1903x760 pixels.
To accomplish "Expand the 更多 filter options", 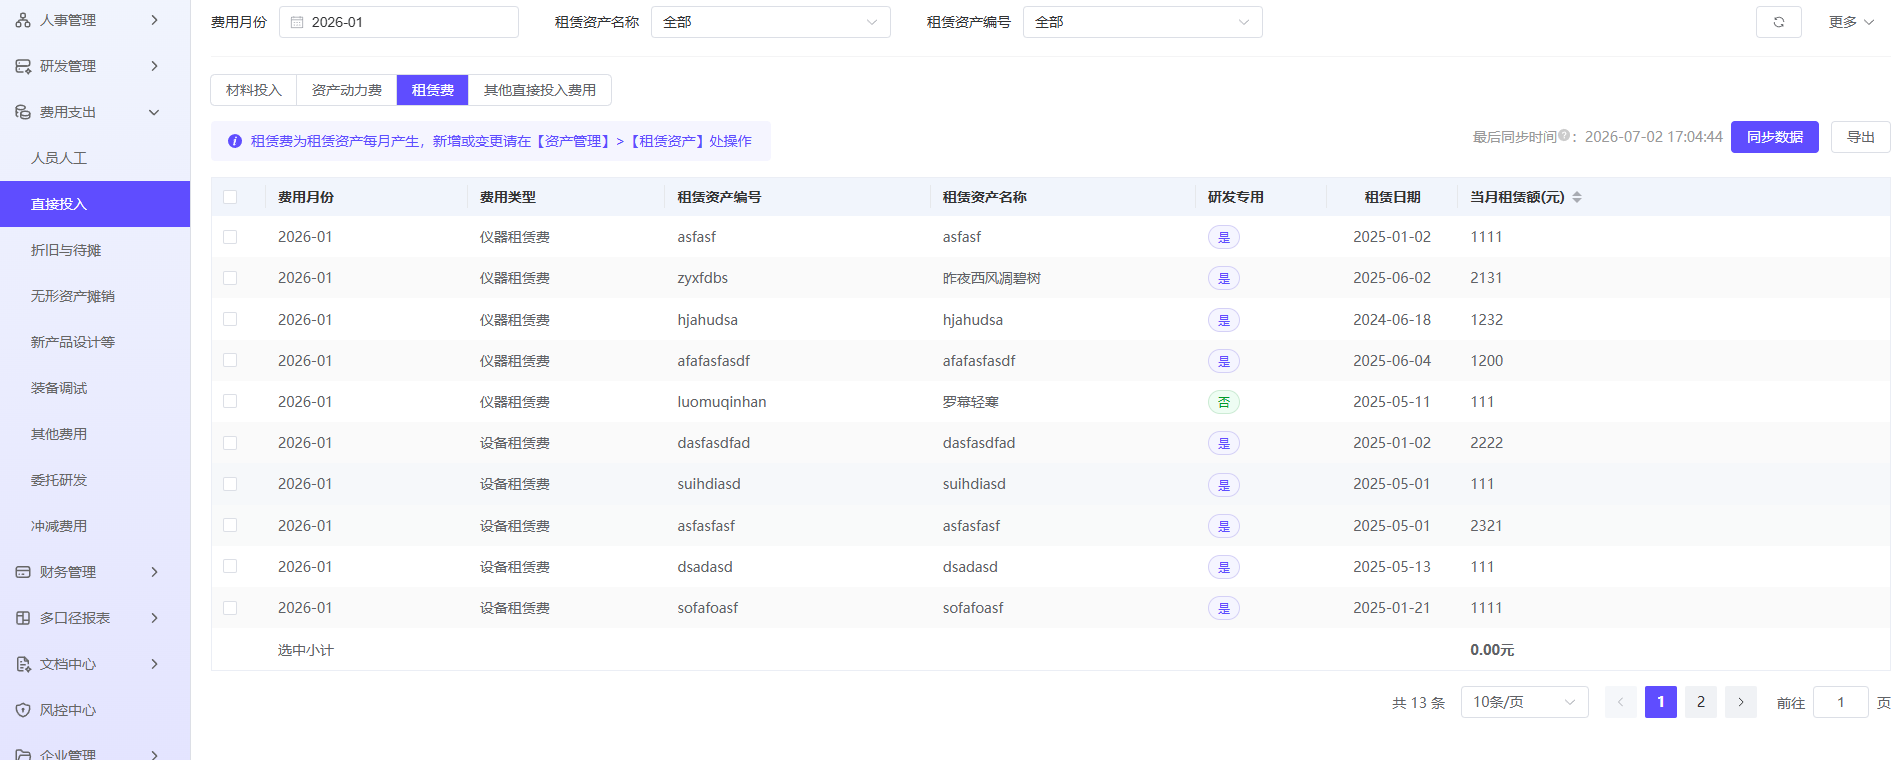I will (1851, 22).
